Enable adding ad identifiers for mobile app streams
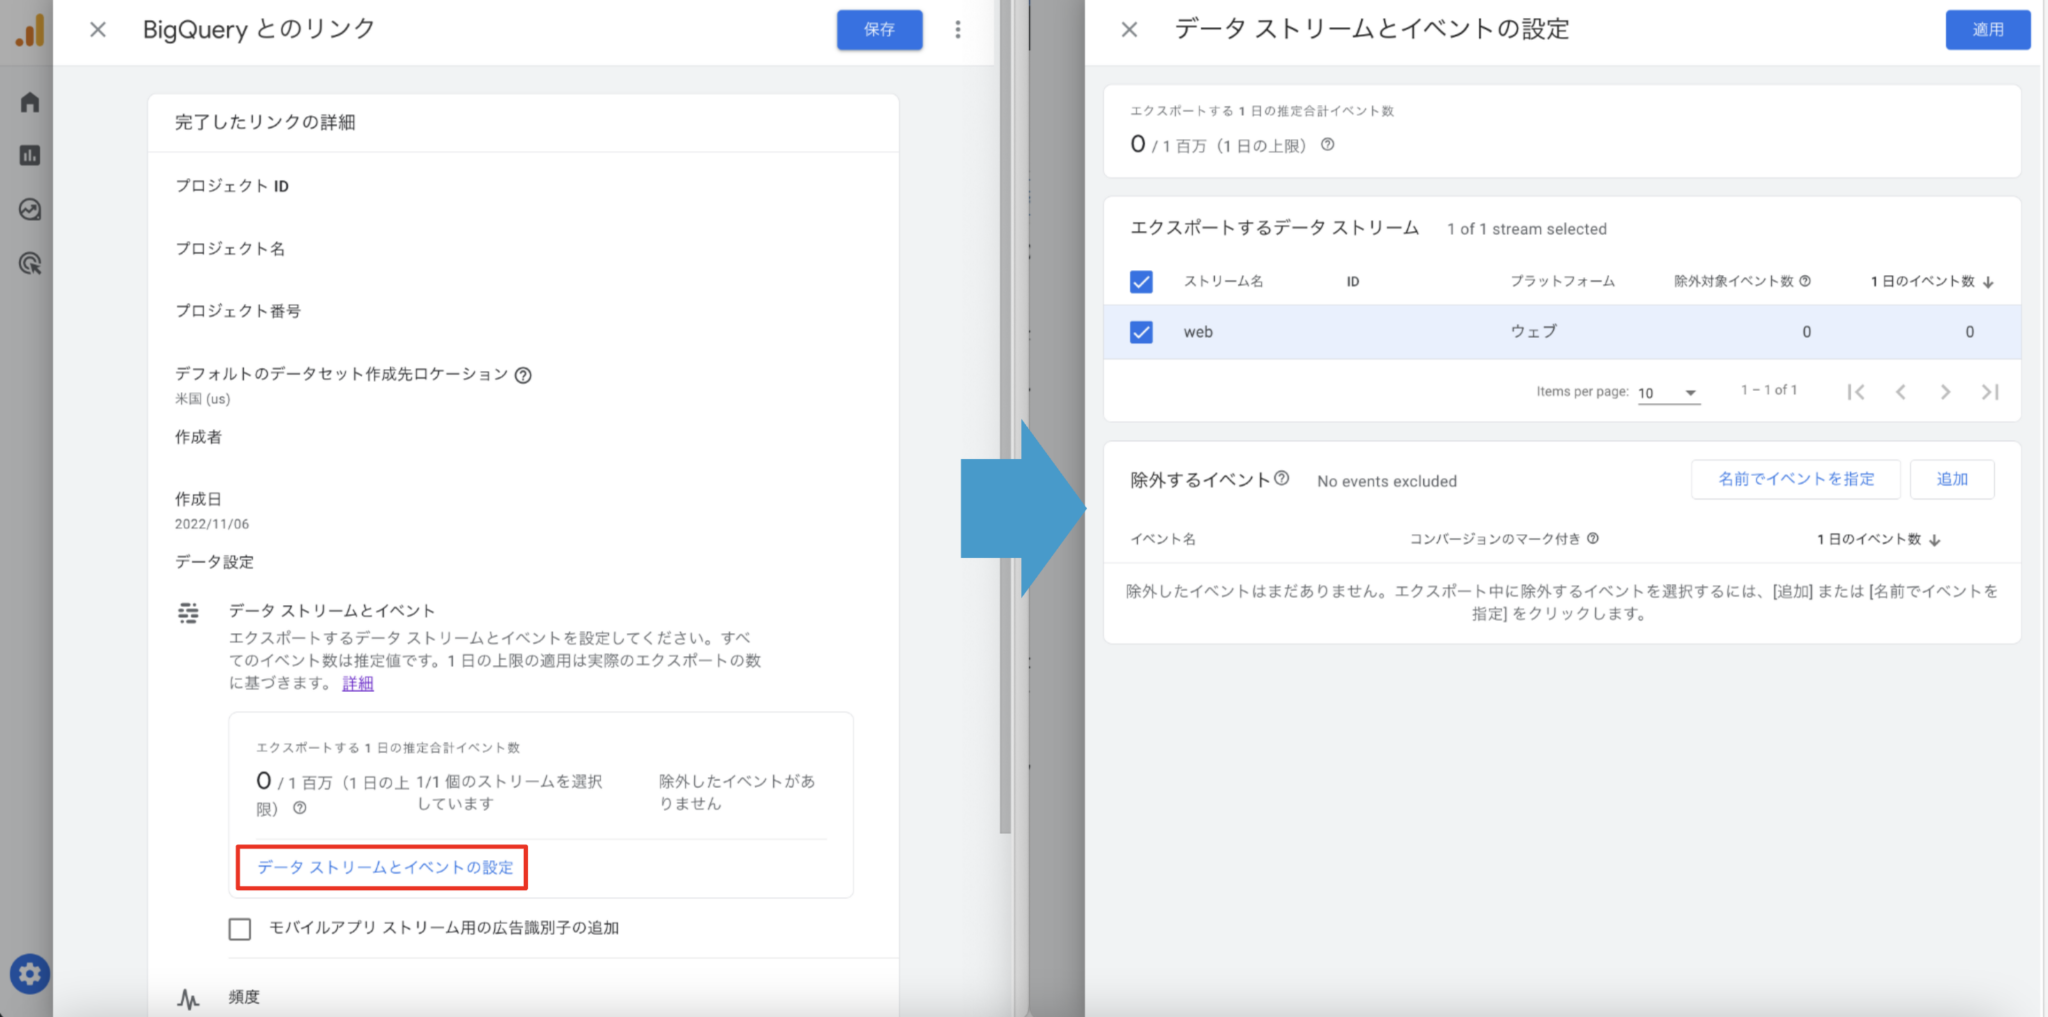 point(239,928)
